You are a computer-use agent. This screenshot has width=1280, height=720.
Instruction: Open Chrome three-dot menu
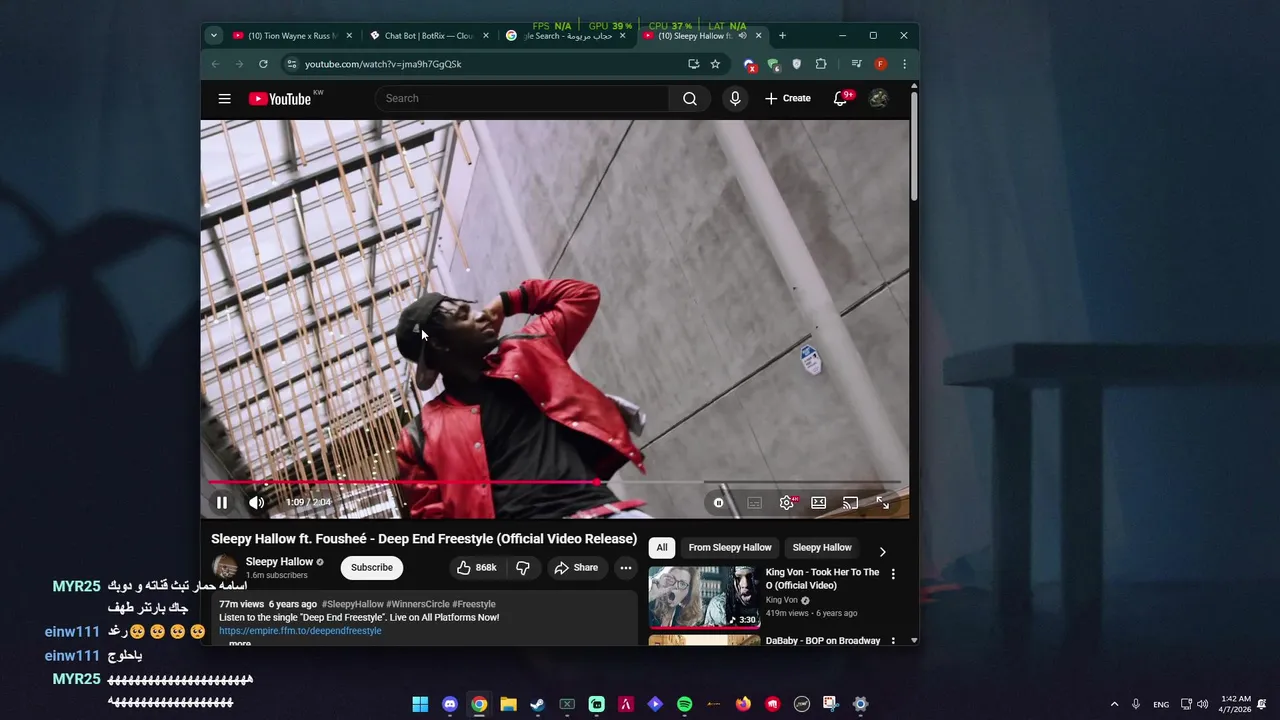click(x=904, y=64)
